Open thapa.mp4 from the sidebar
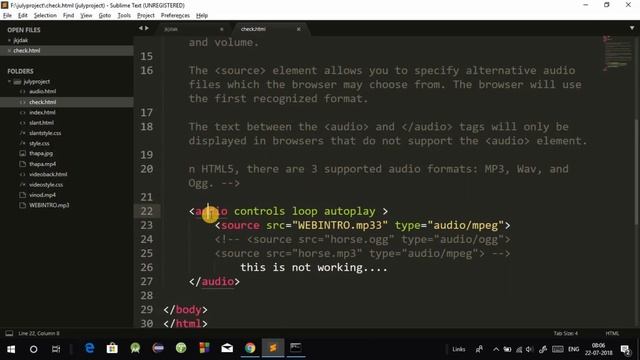This screenshot has width=640, height=360. [x=42, y=164]
